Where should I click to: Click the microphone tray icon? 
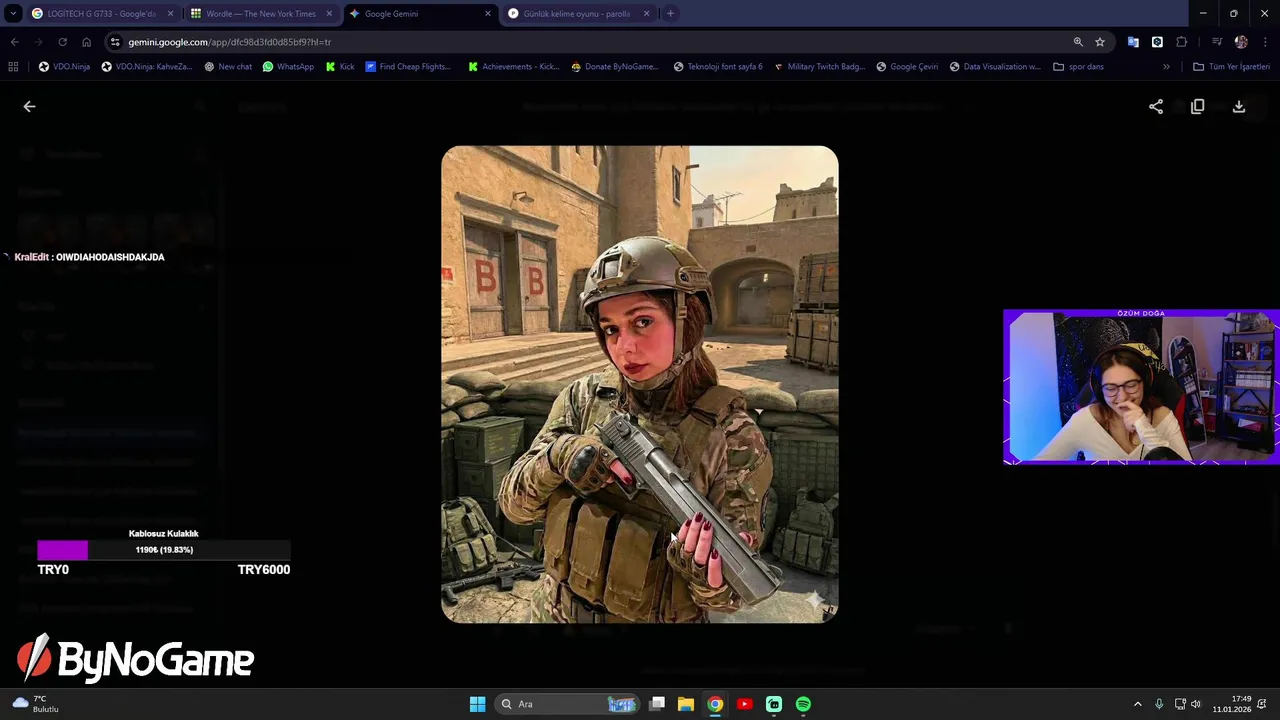pos(1159,704)
